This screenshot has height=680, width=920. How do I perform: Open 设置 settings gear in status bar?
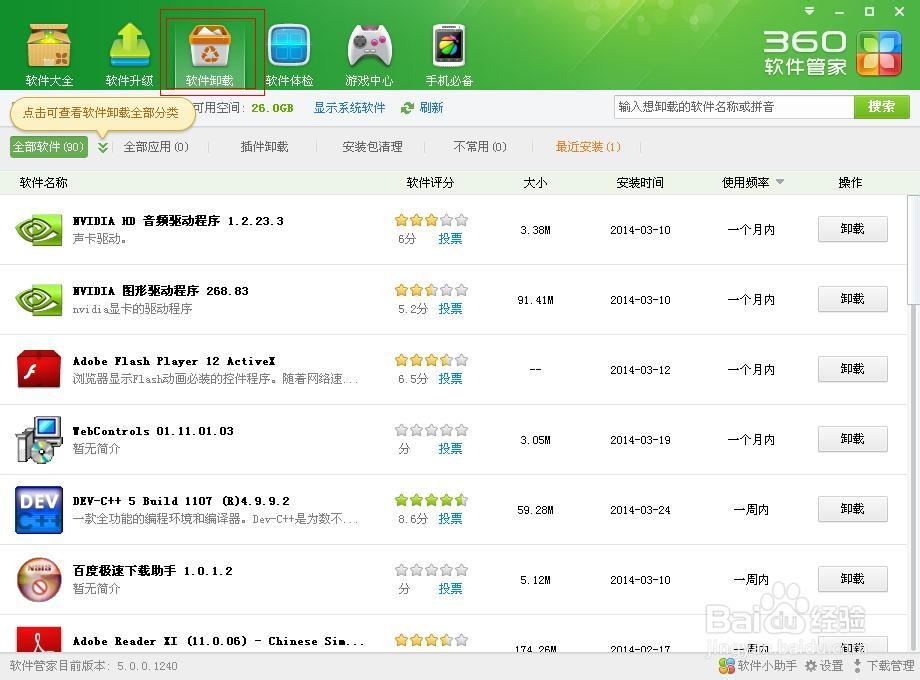(x=824, y=666)
